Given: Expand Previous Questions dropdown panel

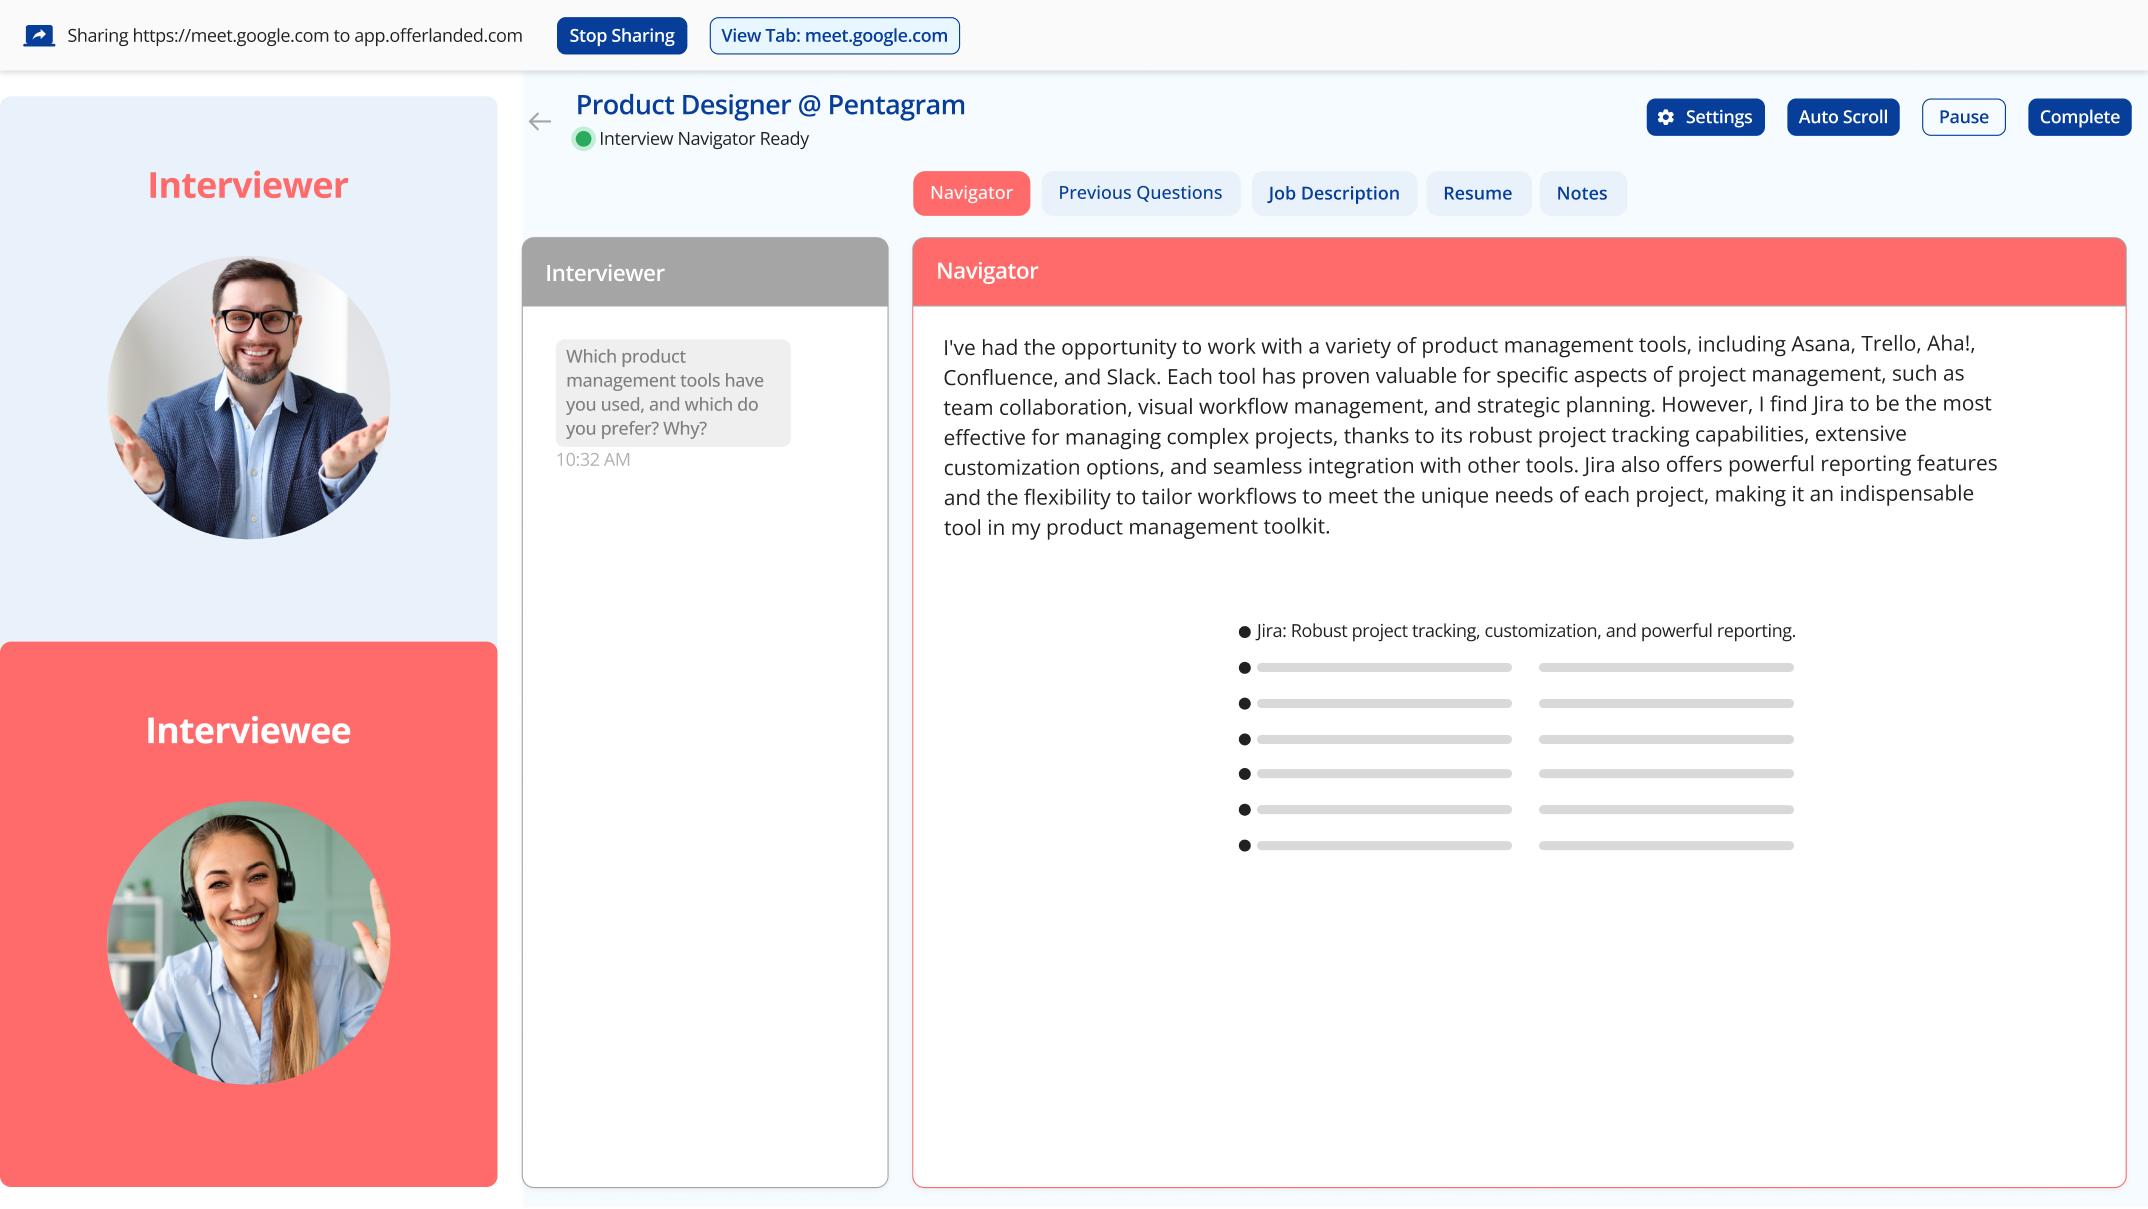Looking at the screenshot, I should (x=1140, y=193).
